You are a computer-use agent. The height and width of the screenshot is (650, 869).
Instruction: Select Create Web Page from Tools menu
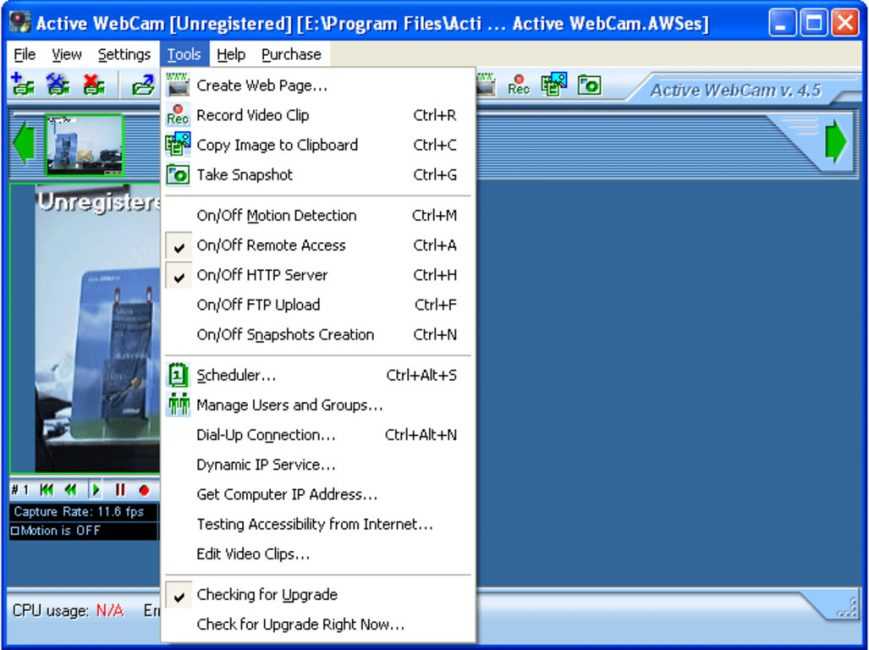pos(262,86)
